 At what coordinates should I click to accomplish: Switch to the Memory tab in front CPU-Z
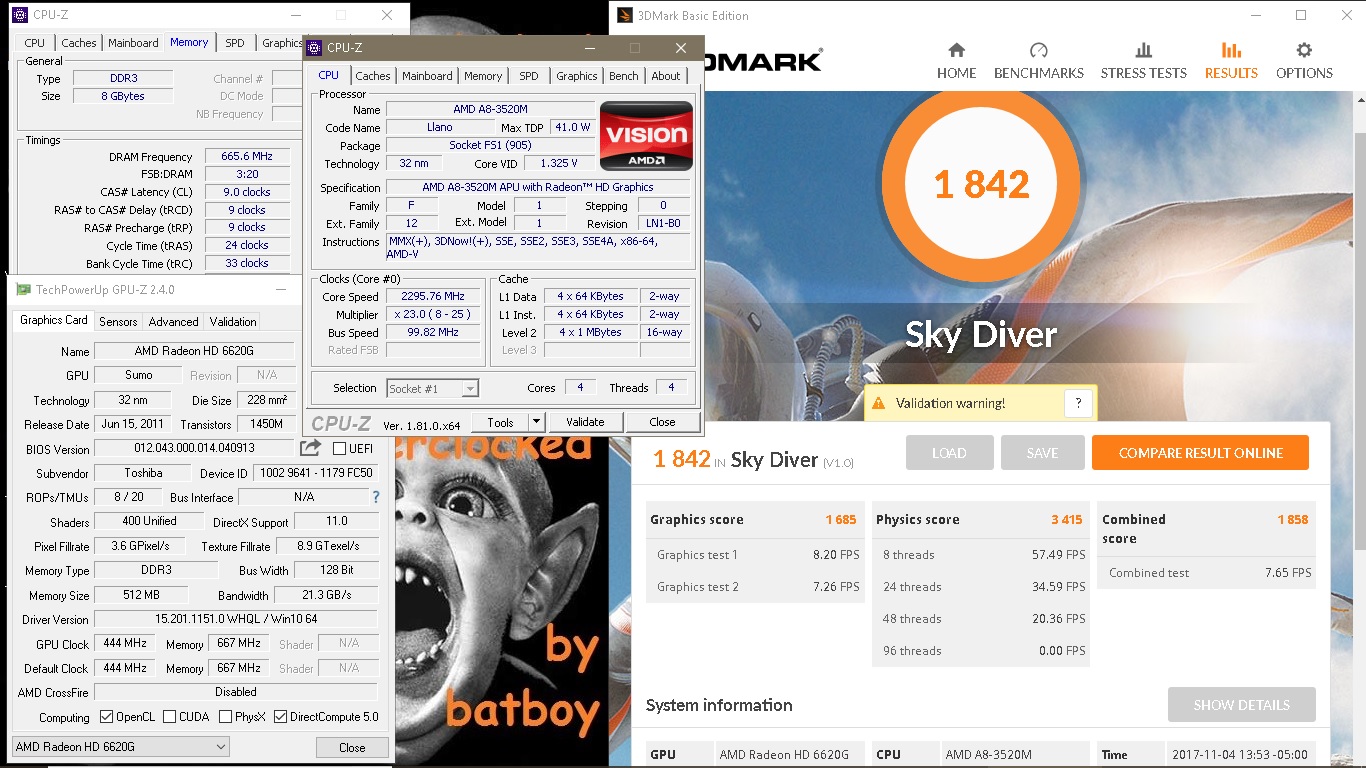[483, 76]
